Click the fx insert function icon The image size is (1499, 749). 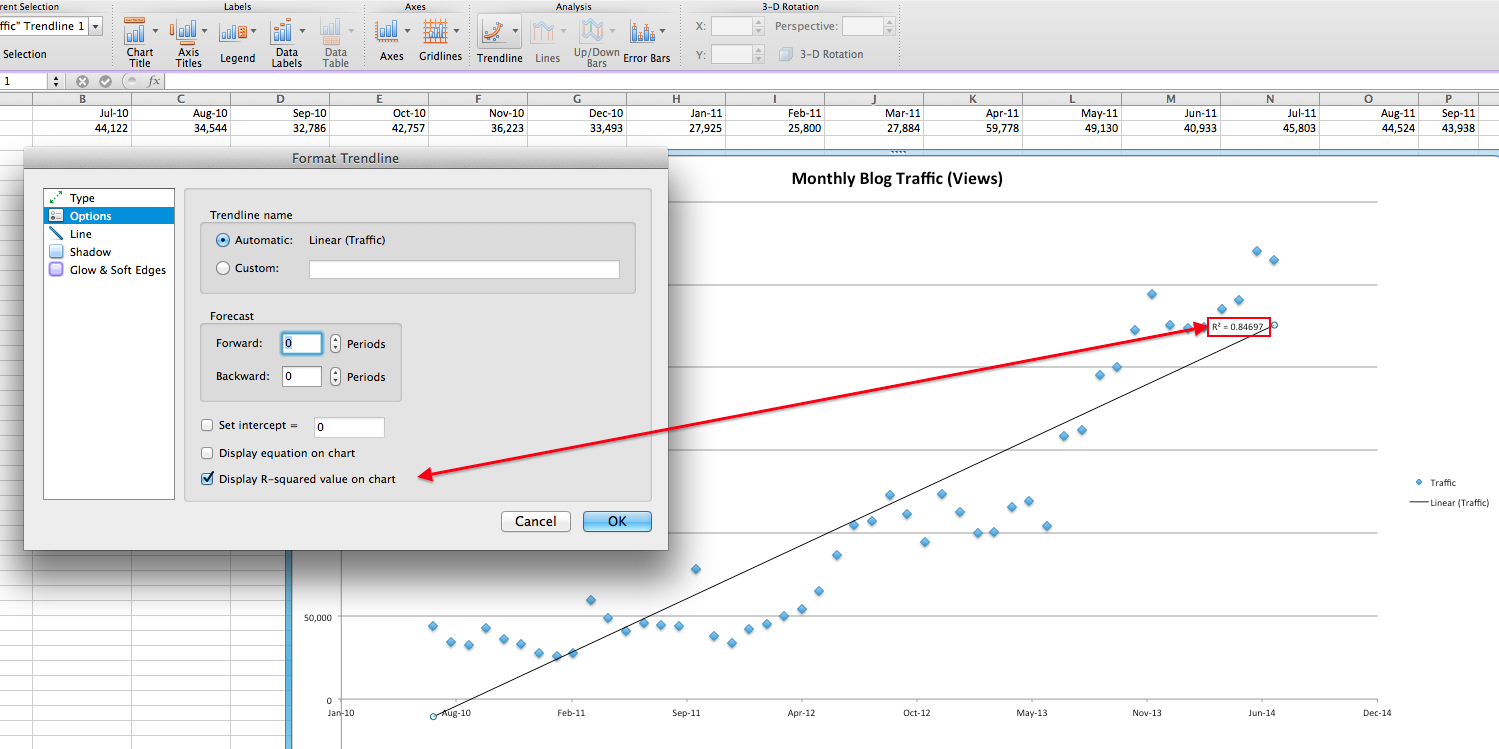point(154,81)
